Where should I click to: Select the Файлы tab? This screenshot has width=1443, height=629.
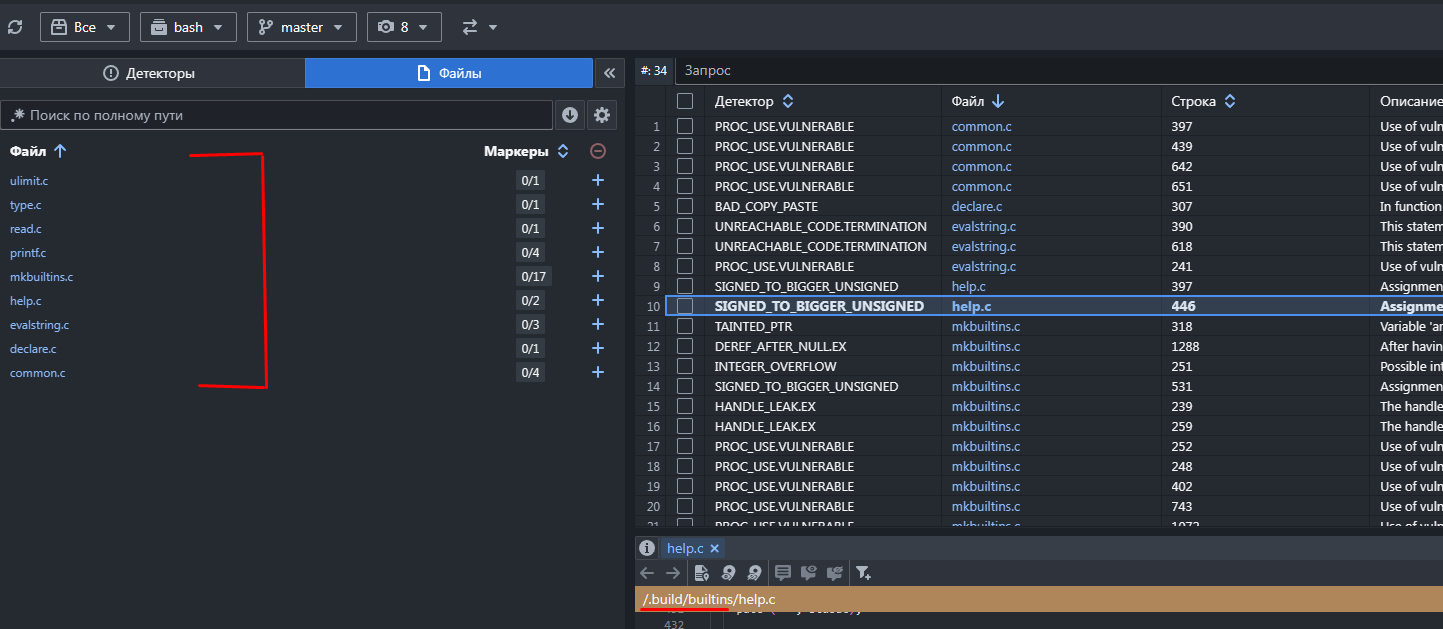(449, 73)
